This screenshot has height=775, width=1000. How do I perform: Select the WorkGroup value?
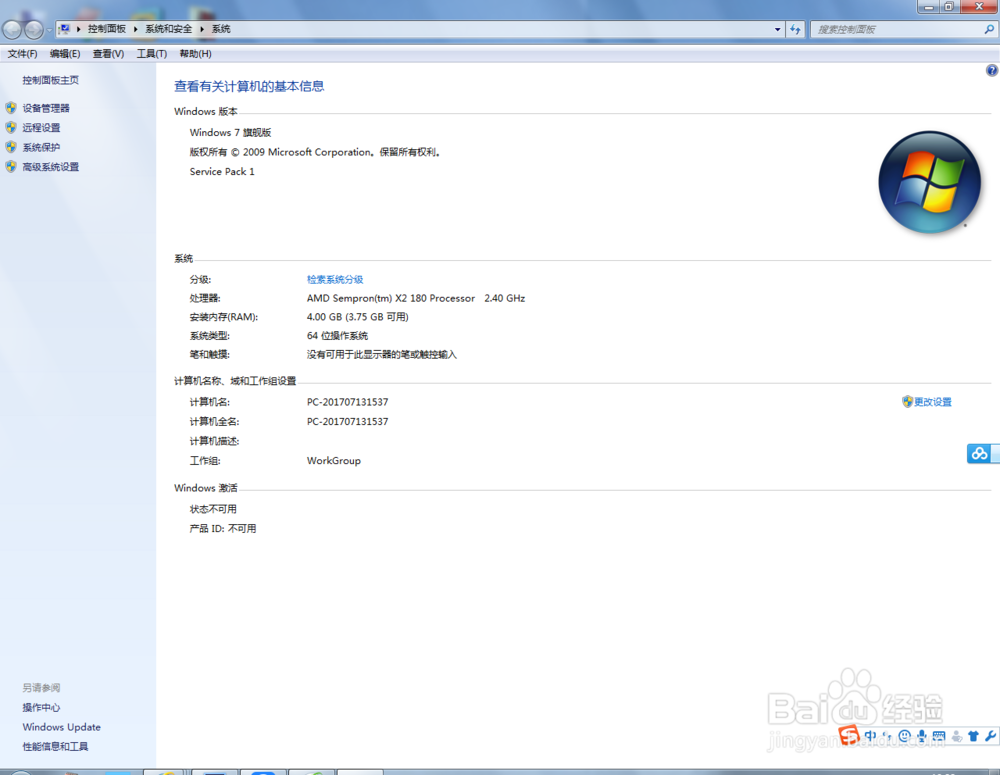[x=334, y=461]
